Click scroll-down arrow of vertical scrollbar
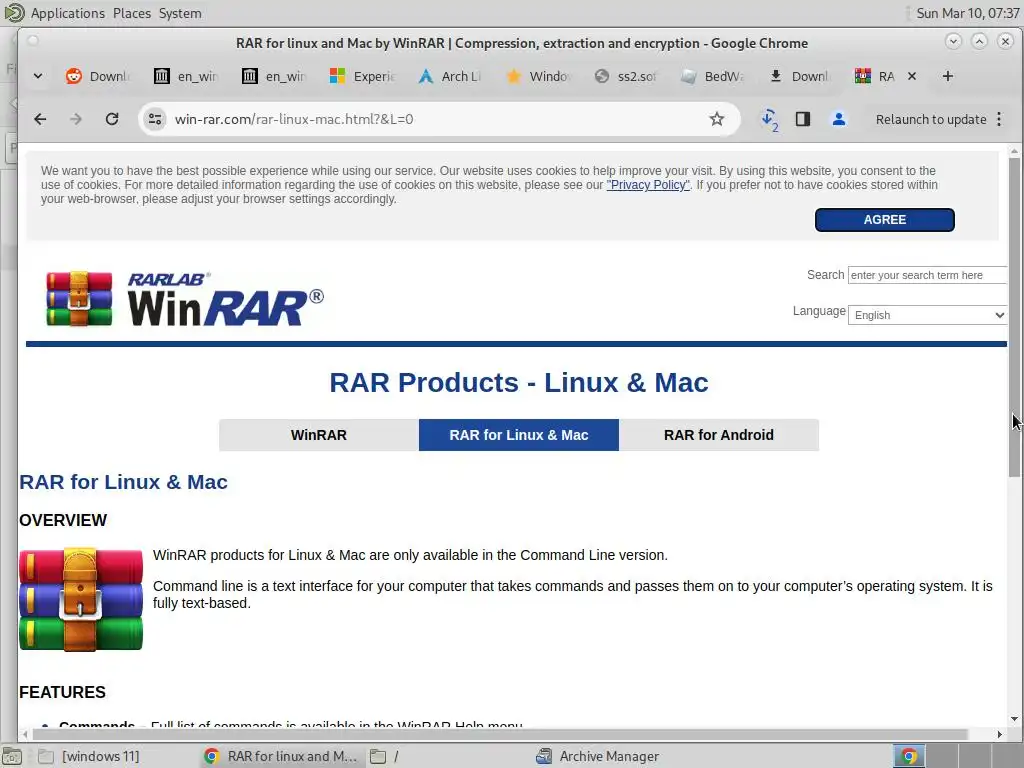 click(x=1014, y=719)
